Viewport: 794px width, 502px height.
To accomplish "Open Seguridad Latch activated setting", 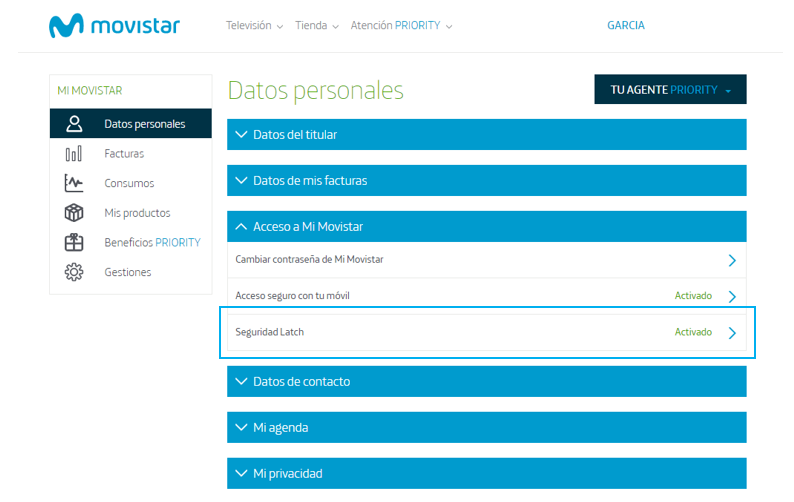I will click(x=486, y=332).
